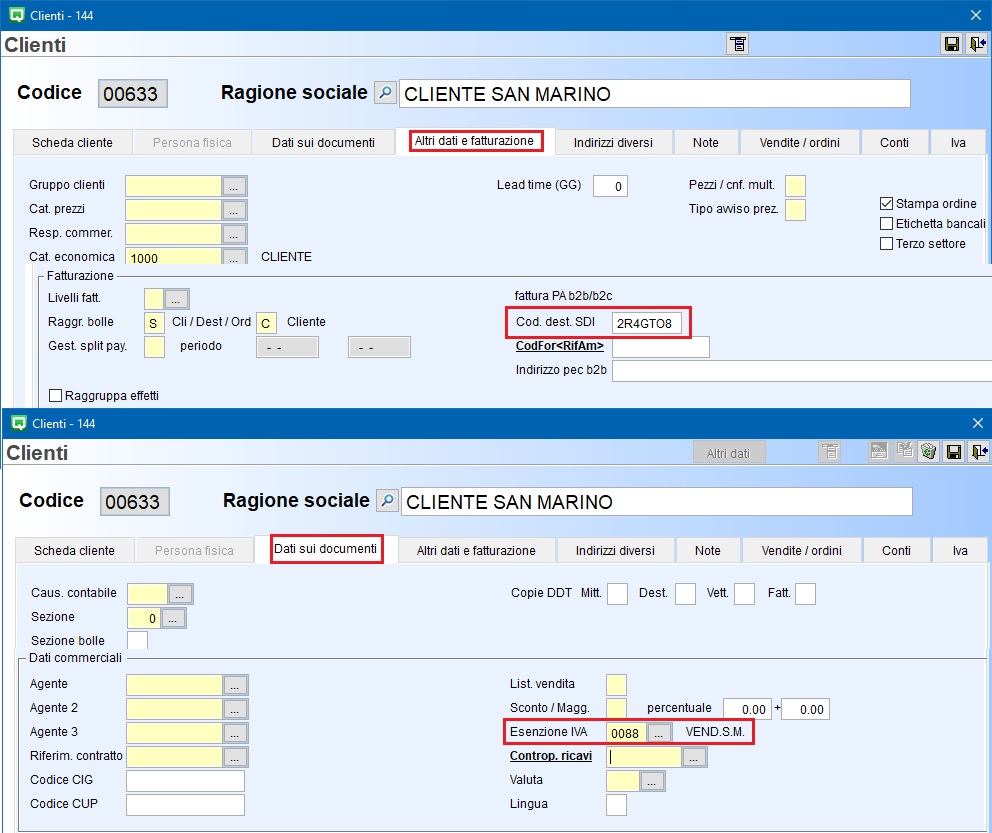This screenshot has height=833, width=992.
Task: Click the Copie DDT Mitt. box
Action: [x=617, y=594]
